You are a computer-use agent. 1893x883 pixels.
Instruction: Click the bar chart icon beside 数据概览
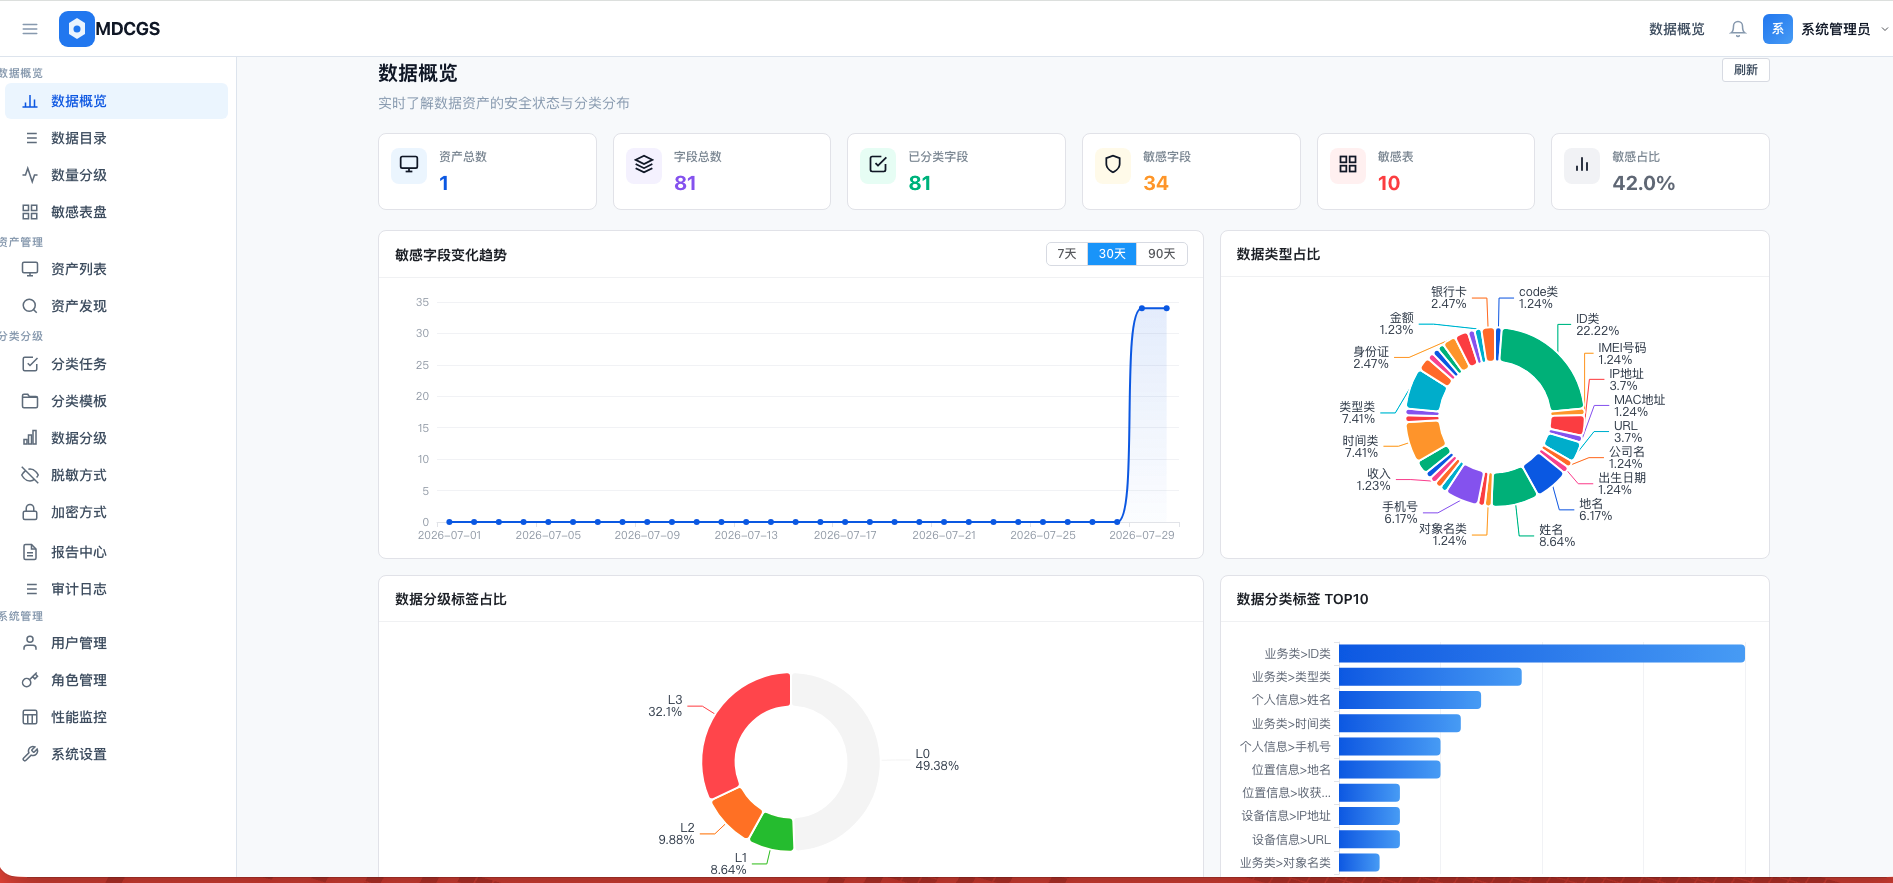click(30, 101)
